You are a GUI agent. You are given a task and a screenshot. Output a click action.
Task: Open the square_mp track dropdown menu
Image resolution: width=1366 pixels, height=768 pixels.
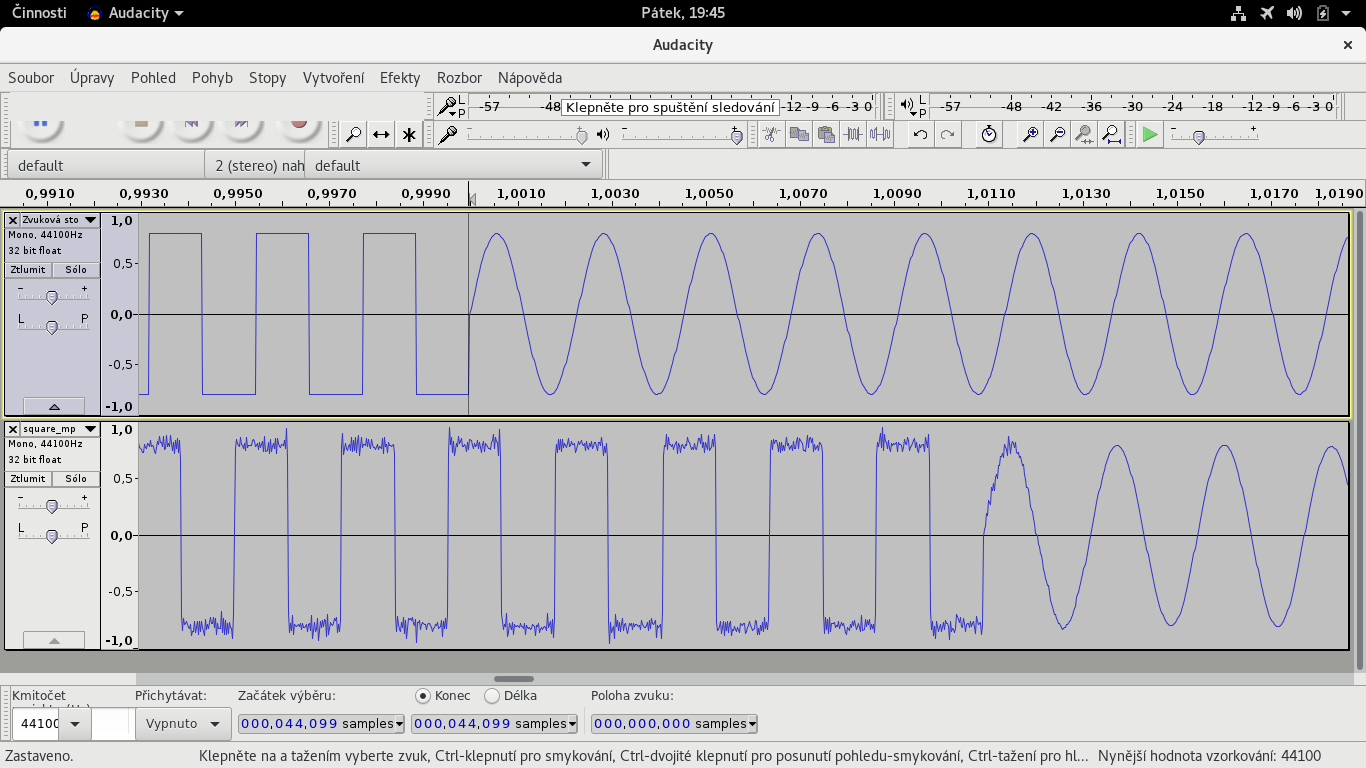coord(90,429)
